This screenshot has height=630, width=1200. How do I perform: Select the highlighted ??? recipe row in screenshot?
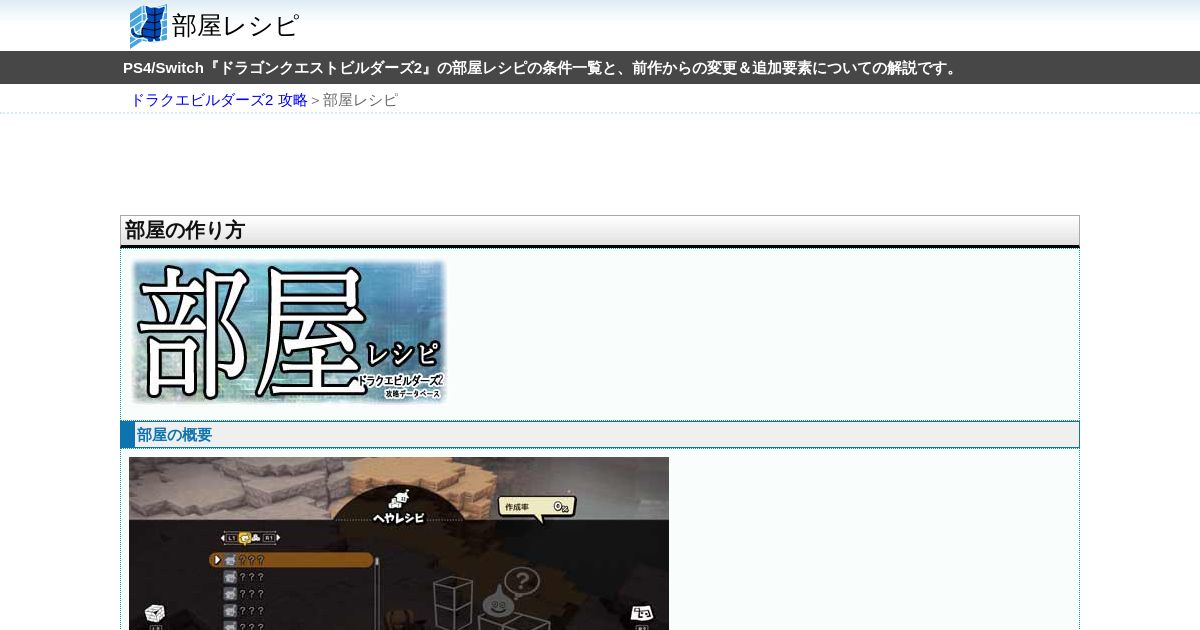[291, 560]
